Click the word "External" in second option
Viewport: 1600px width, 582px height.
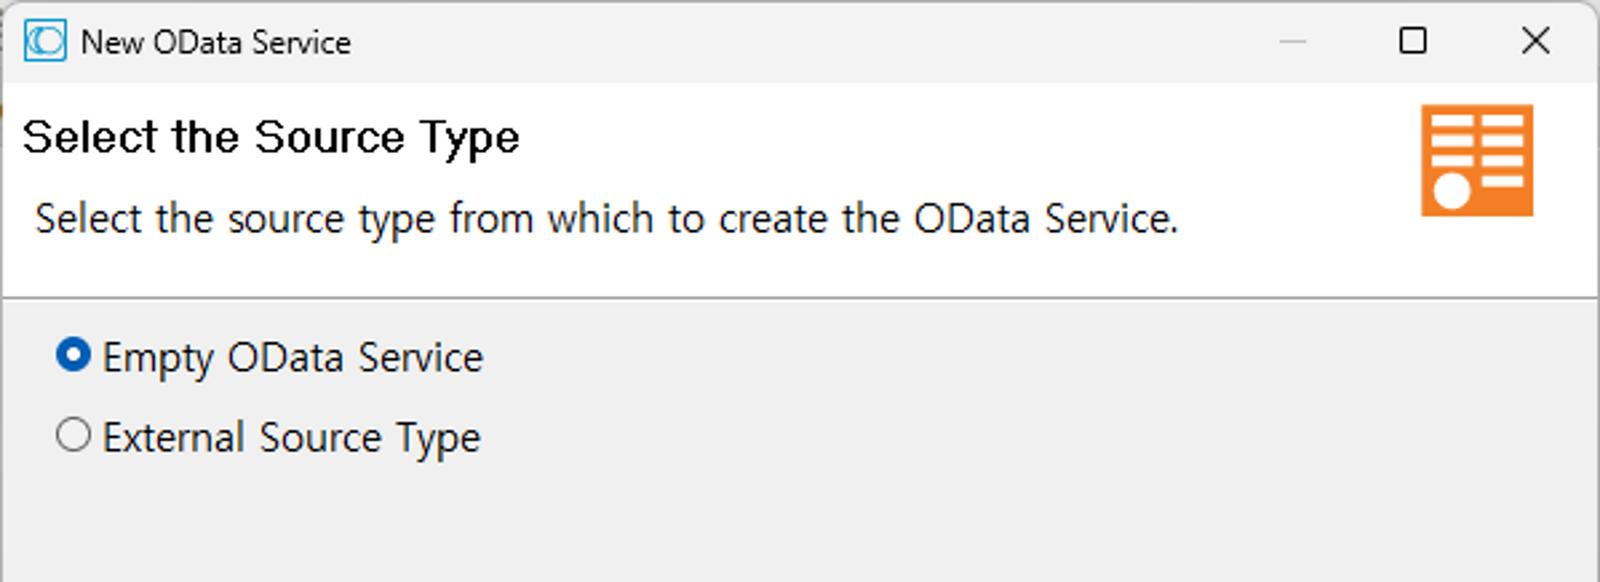(174, 438)
